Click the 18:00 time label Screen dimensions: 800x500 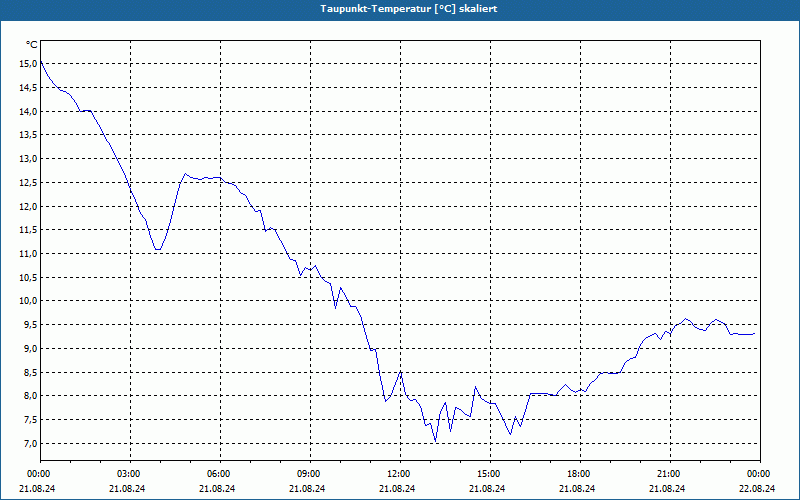[x=577, y=474]
